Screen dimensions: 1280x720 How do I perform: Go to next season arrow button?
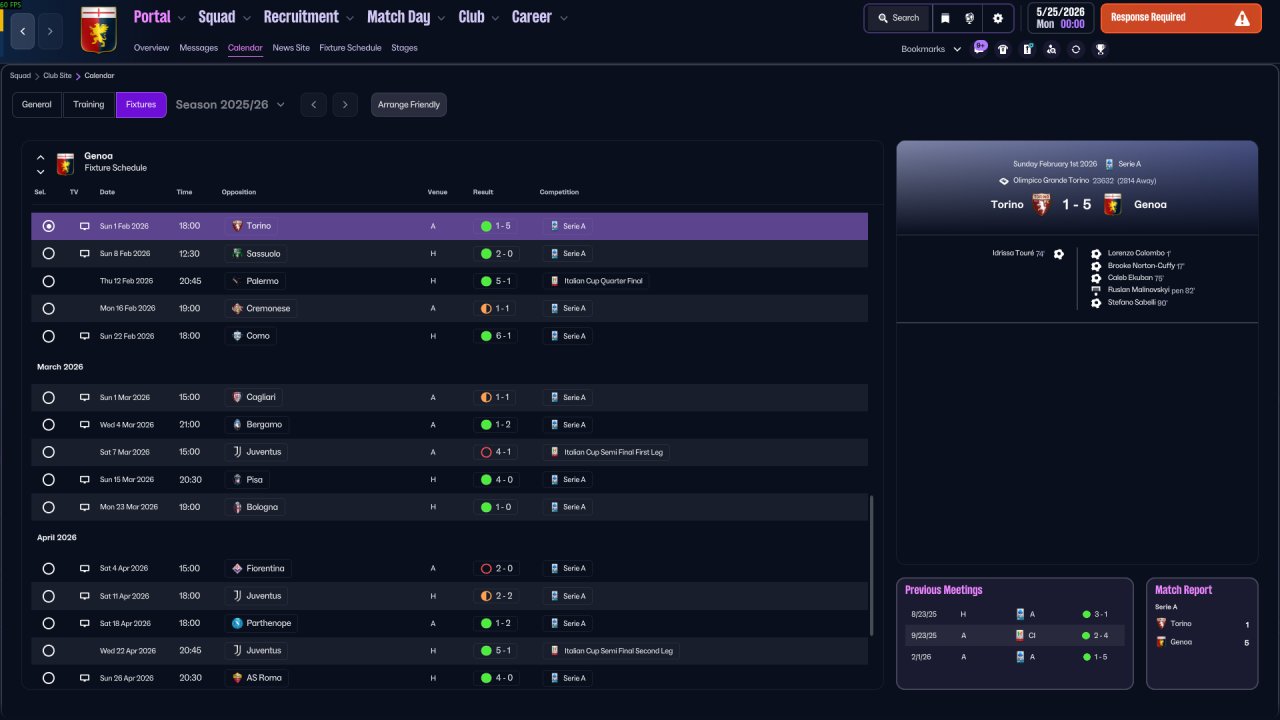(x=345, y=105)
